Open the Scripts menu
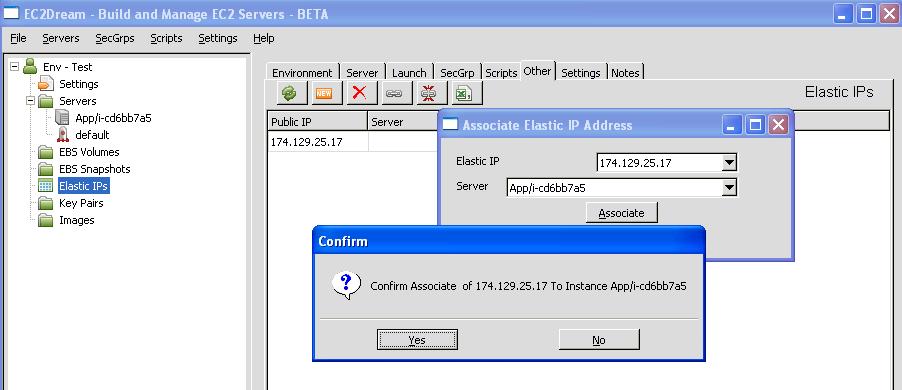The image size is (902, 390). click(x=166, y=39)
